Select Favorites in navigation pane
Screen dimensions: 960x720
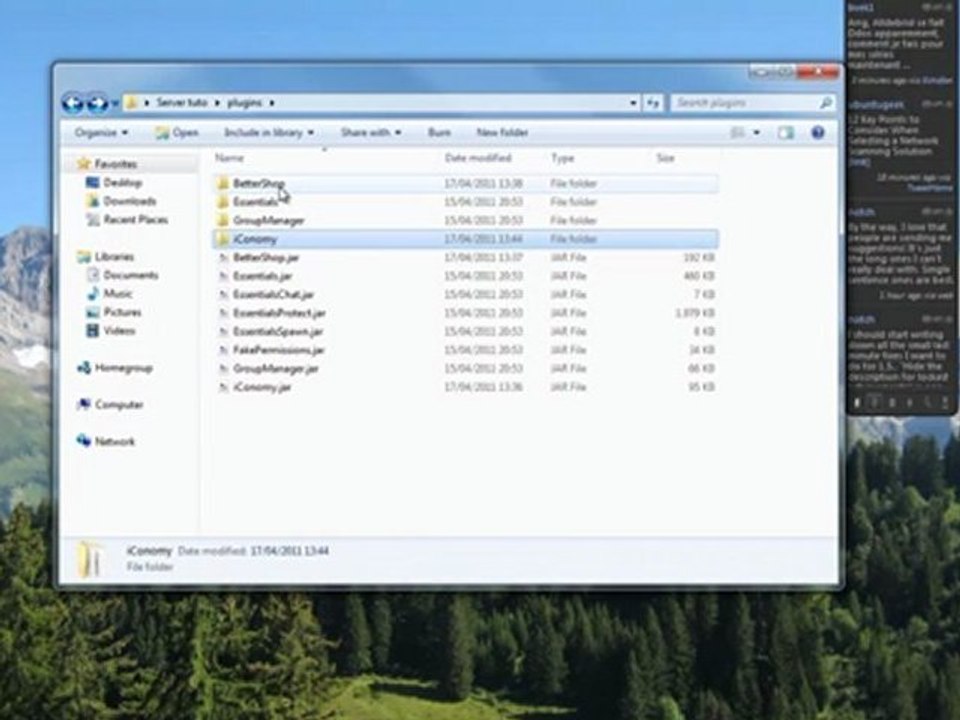(x=116, y=163)
